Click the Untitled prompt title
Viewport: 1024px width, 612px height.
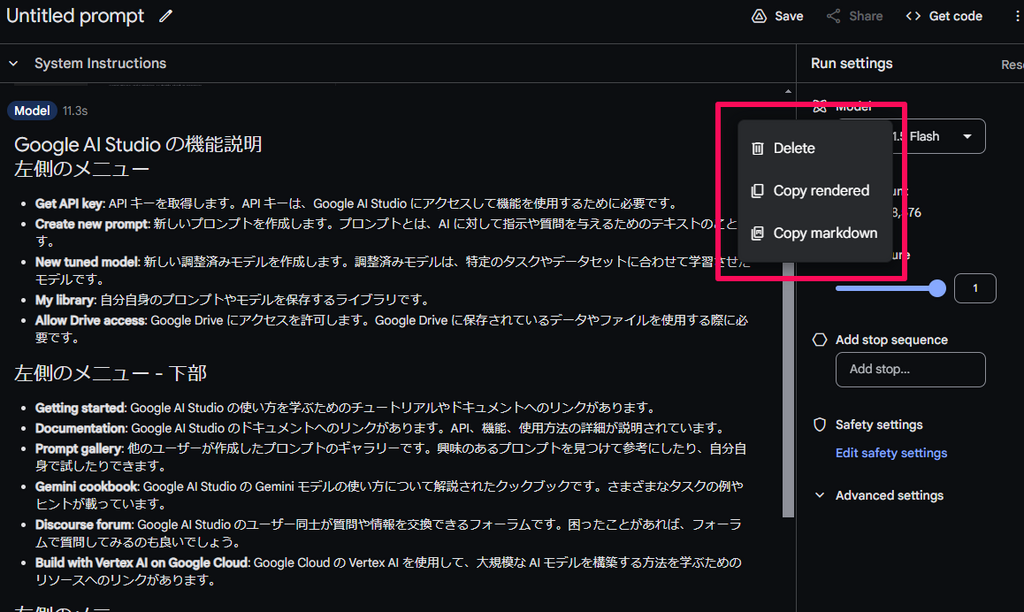click(75, 16)
